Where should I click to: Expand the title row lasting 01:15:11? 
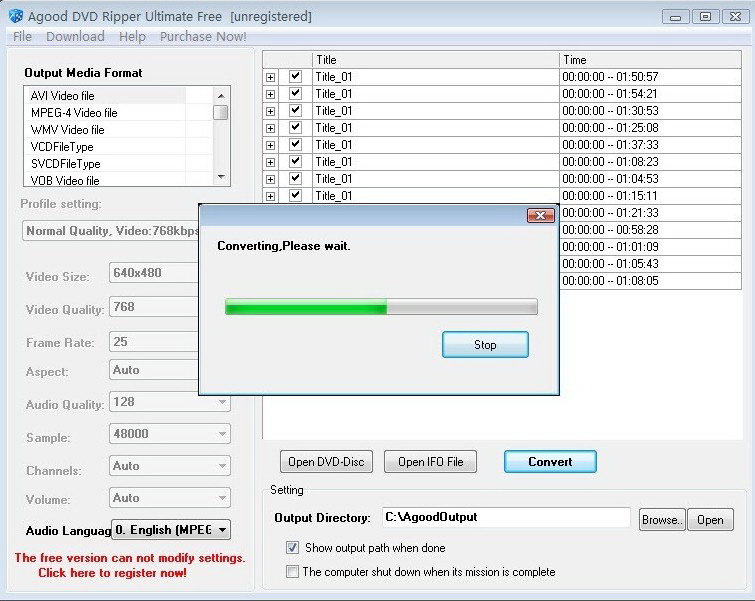tap(271, 196)
